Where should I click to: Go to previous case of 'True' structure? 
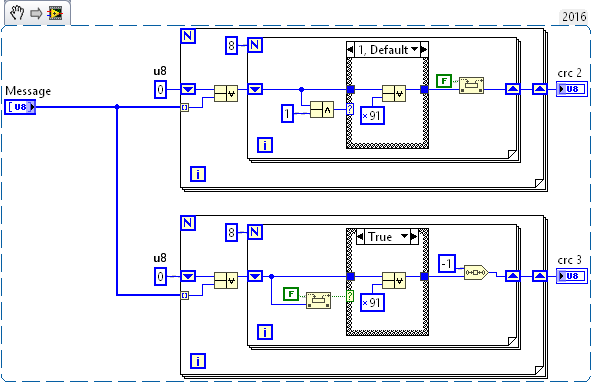point(360,237)
